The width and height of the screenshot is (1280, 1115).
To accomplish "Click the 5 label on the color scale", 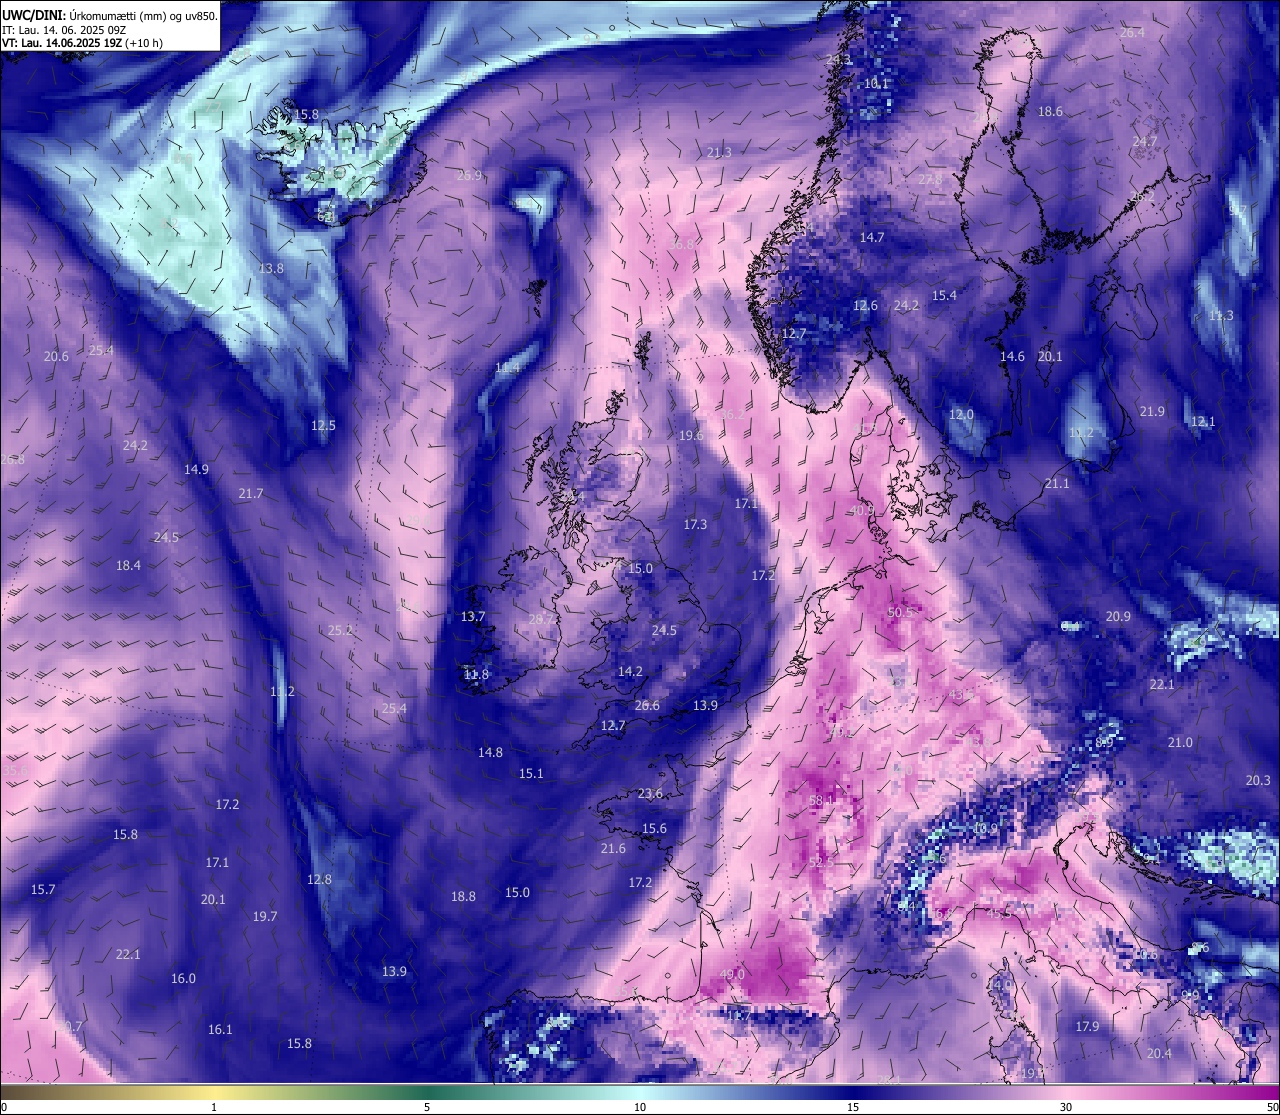I will pyautogui.click(x=427, y=1107).
